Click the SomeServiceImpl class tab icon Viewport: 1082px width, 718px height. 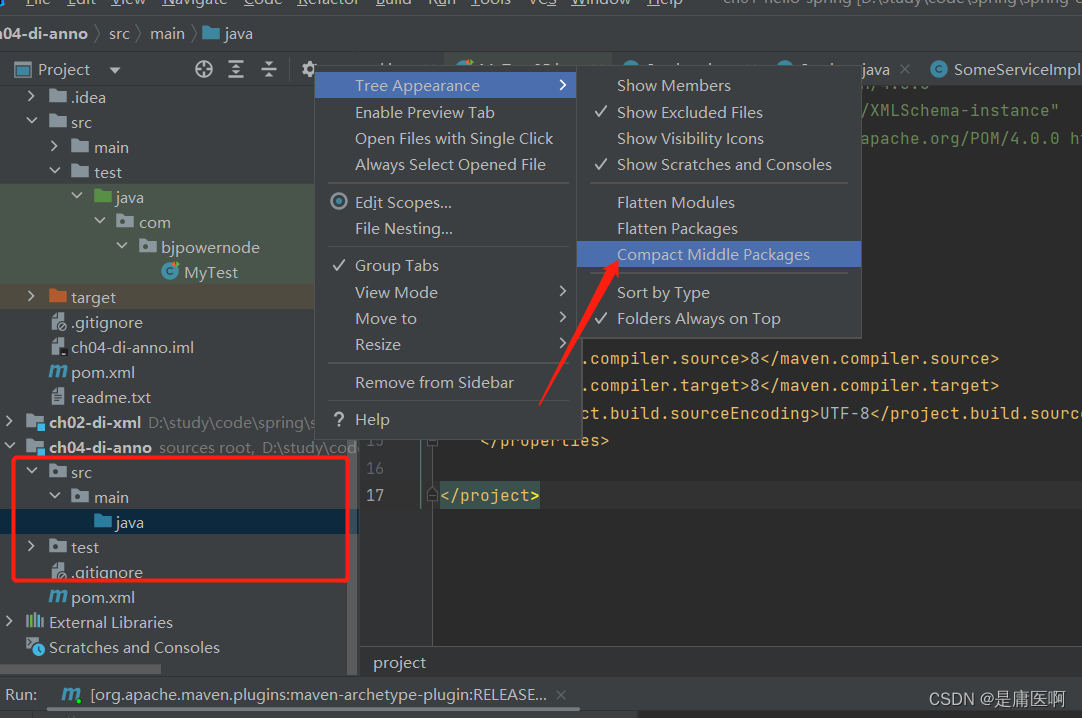click(938, 69)
